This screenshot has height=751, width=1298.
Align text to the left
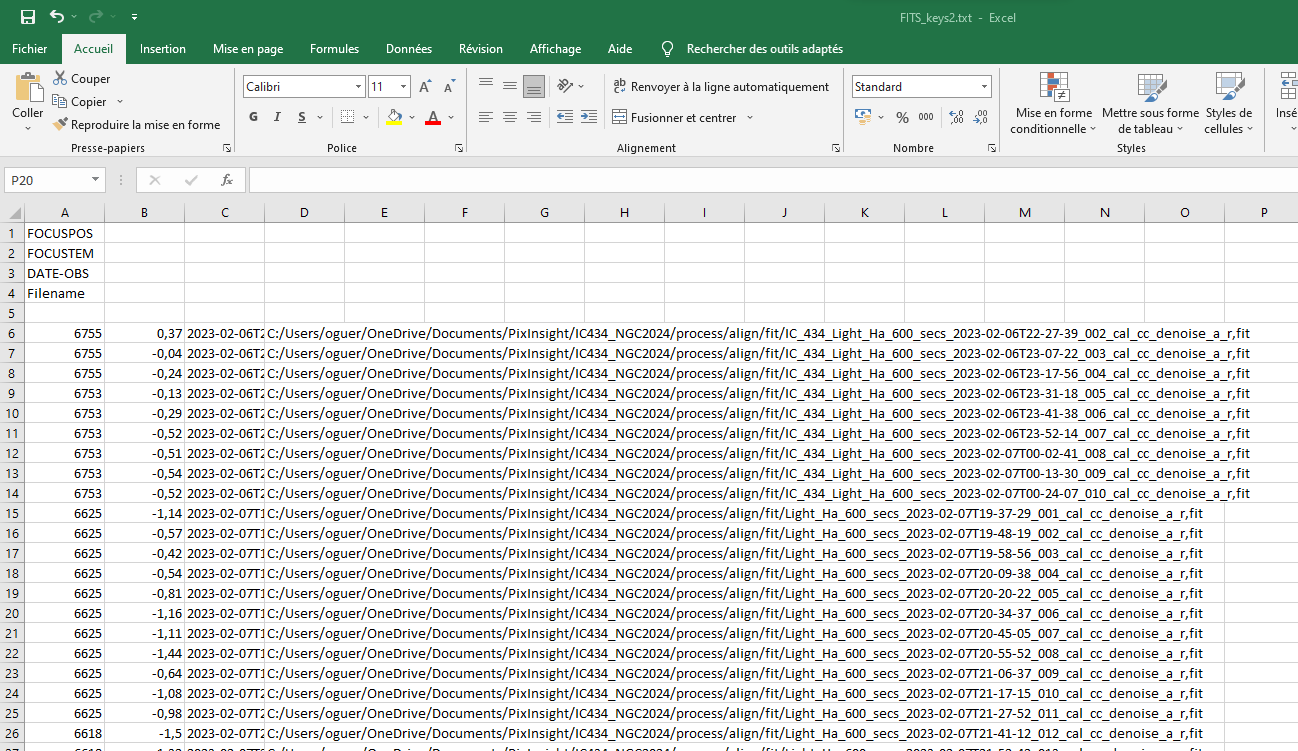(486, 117)
